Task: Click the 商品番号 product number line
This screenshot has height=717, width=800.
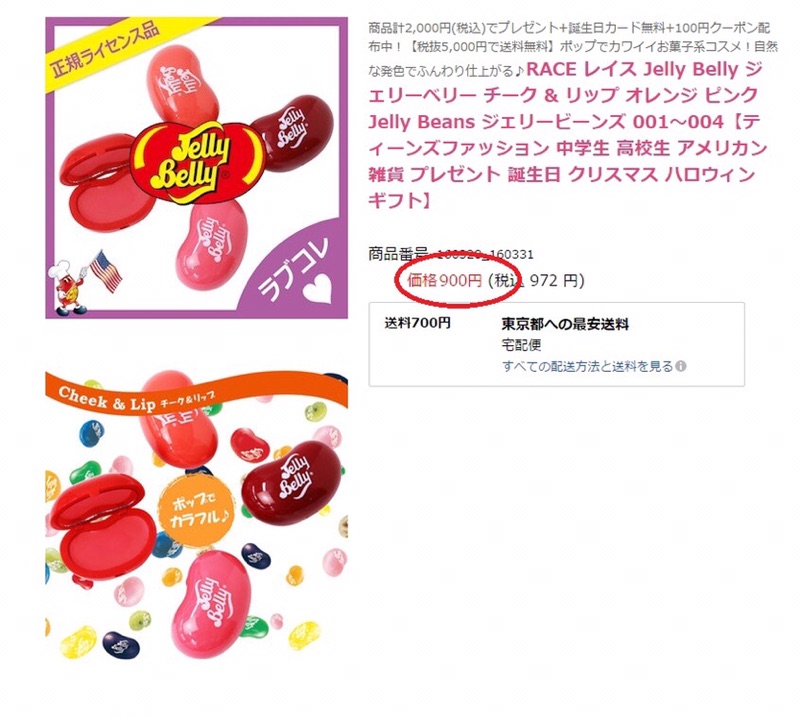Action: [451, 254]
